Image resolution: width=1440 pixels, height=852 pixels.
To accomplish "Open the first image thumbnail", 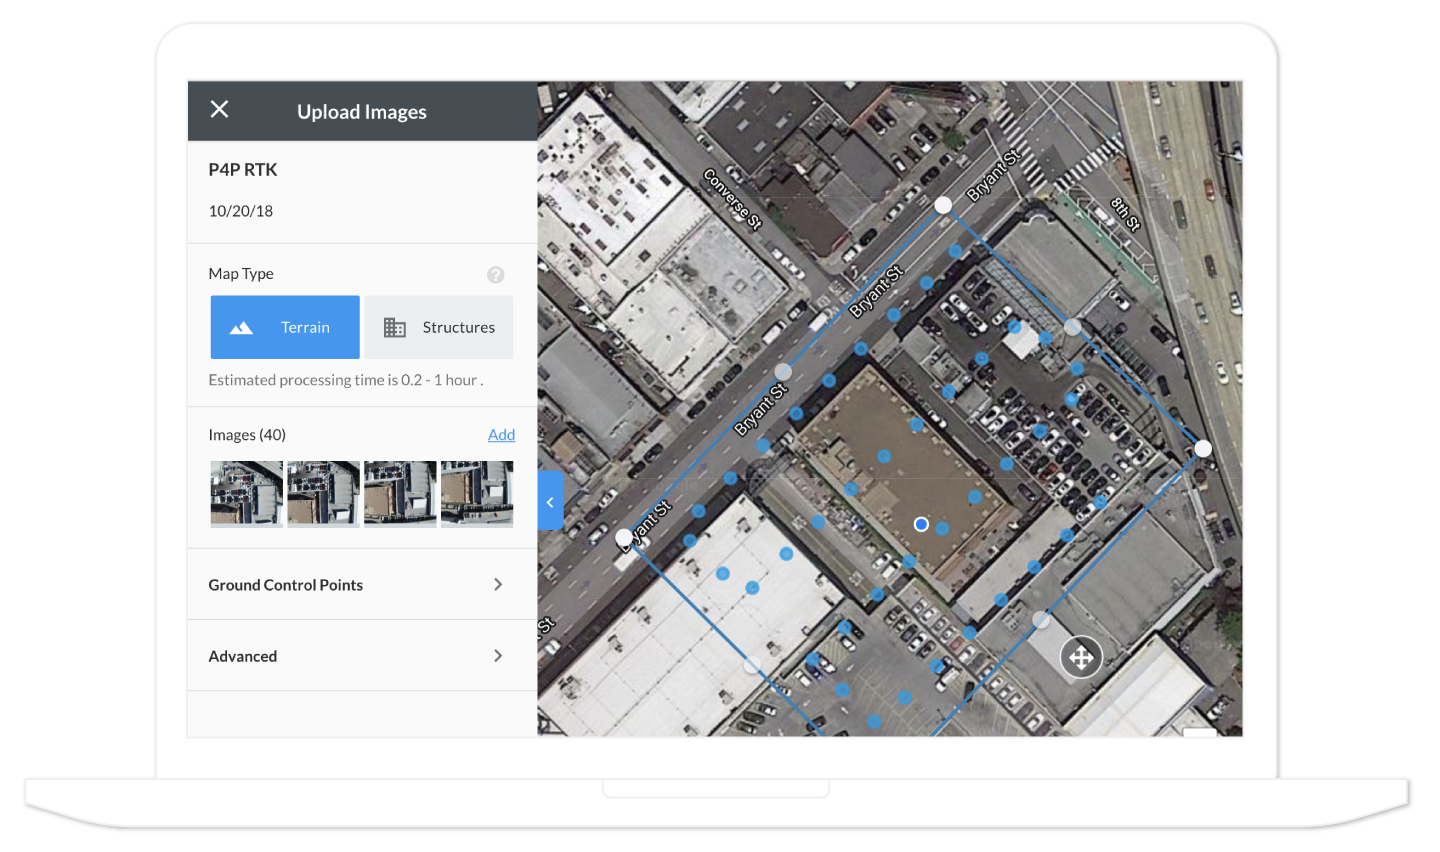I will pos(247,493).
